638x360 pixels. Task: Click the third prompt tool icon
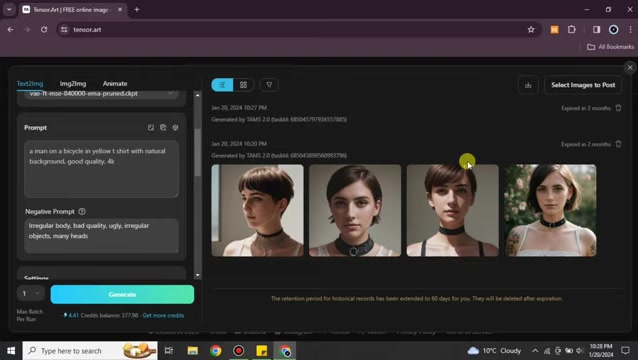(175, 128)
